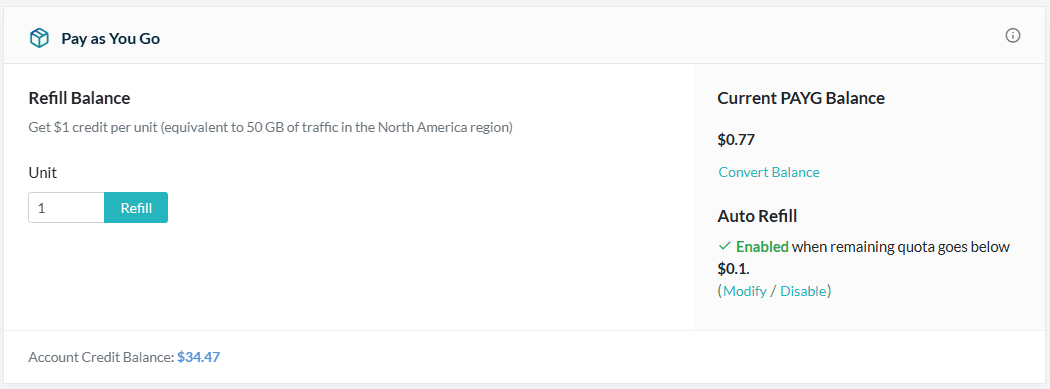This screenshot has width=1050, height=389.
Task: Click the Auto Refill heading
Action: pyautogui.click(x=757, y=216)
